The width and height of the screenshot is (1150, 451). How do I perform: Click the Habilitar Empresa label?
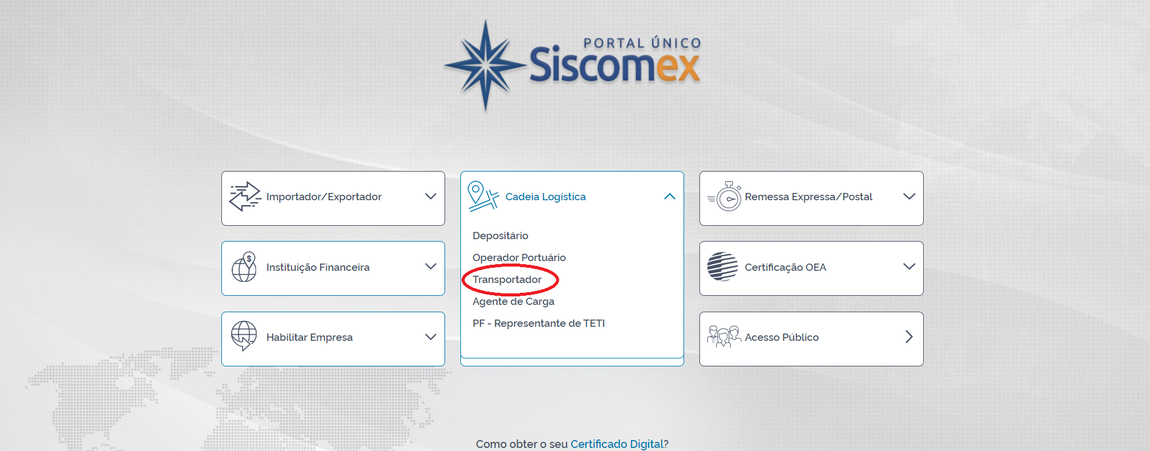pos(310,337)
